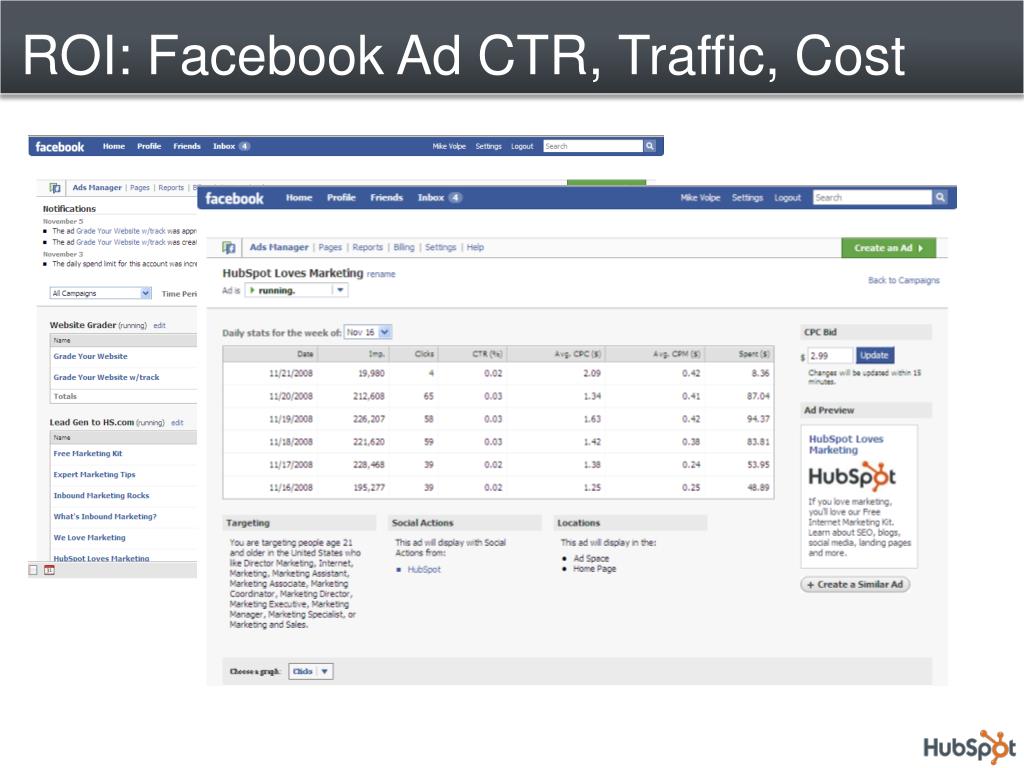This screenshot has width=1024, height=768.
Task: Click the 'CTR (%)' column header
Action: pos(487,354)
